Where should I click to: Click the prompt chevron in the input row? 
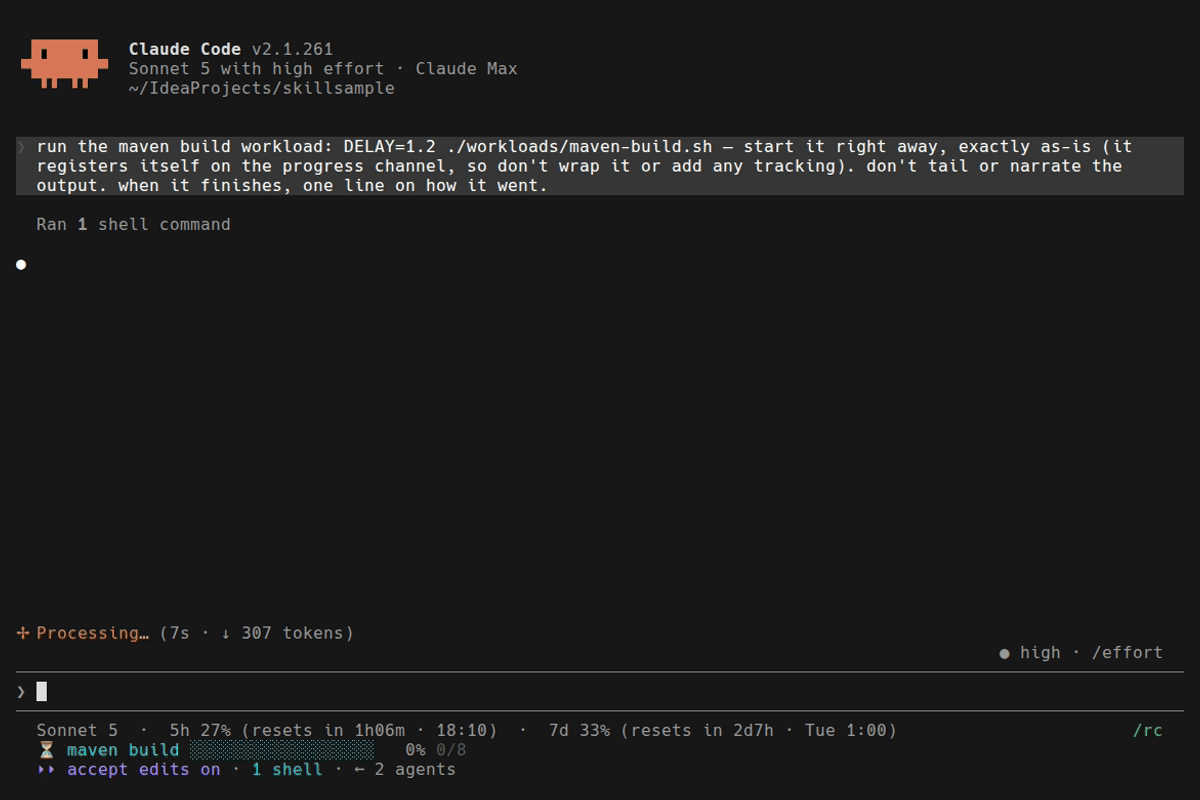click(x=21, y=691)
